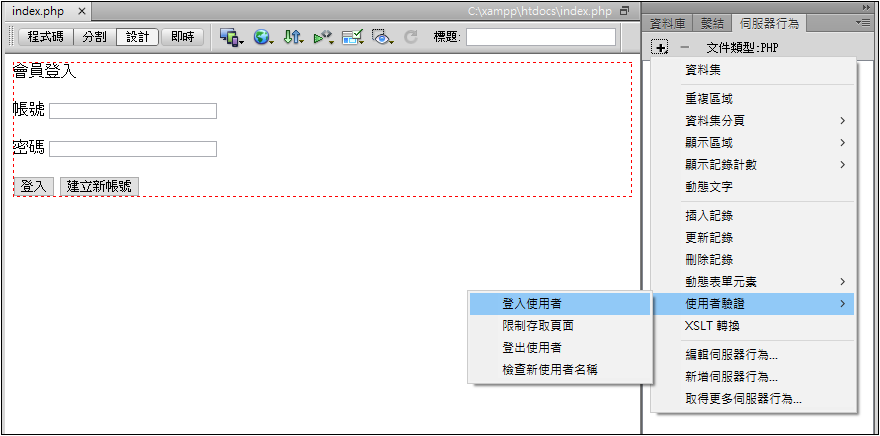880x436 pixels.
Task: Preview in browser globe icon
Action: coord(262,37)
